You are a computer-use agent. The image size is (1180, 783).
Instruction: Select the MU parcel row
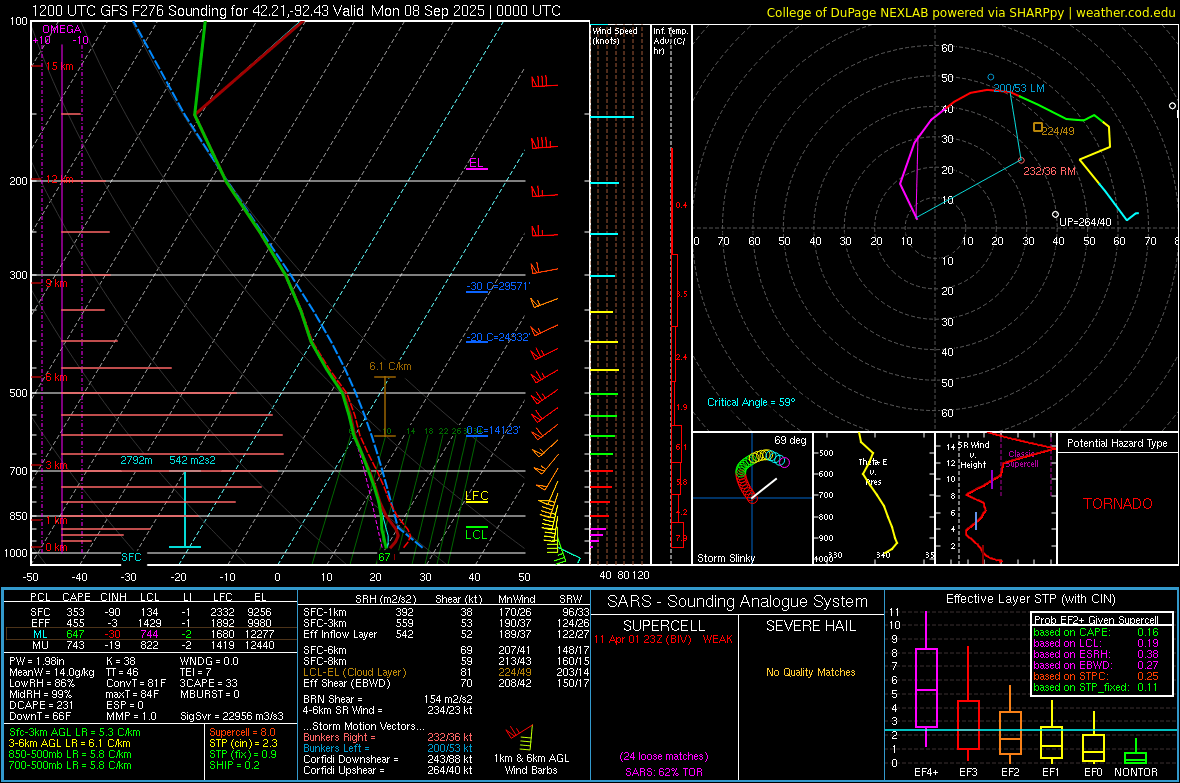[x=151, y=645]
